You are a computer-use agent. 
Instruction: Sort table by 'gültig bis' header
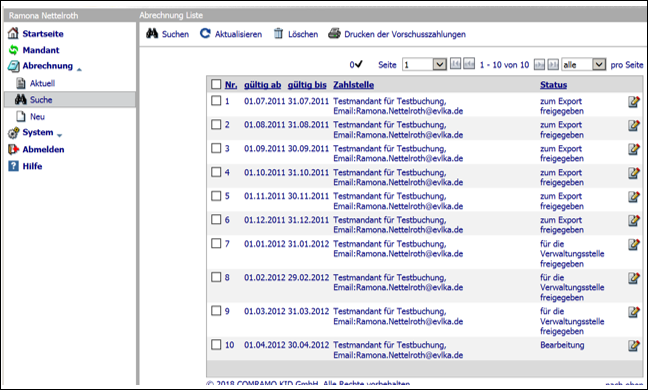[307, 85]
